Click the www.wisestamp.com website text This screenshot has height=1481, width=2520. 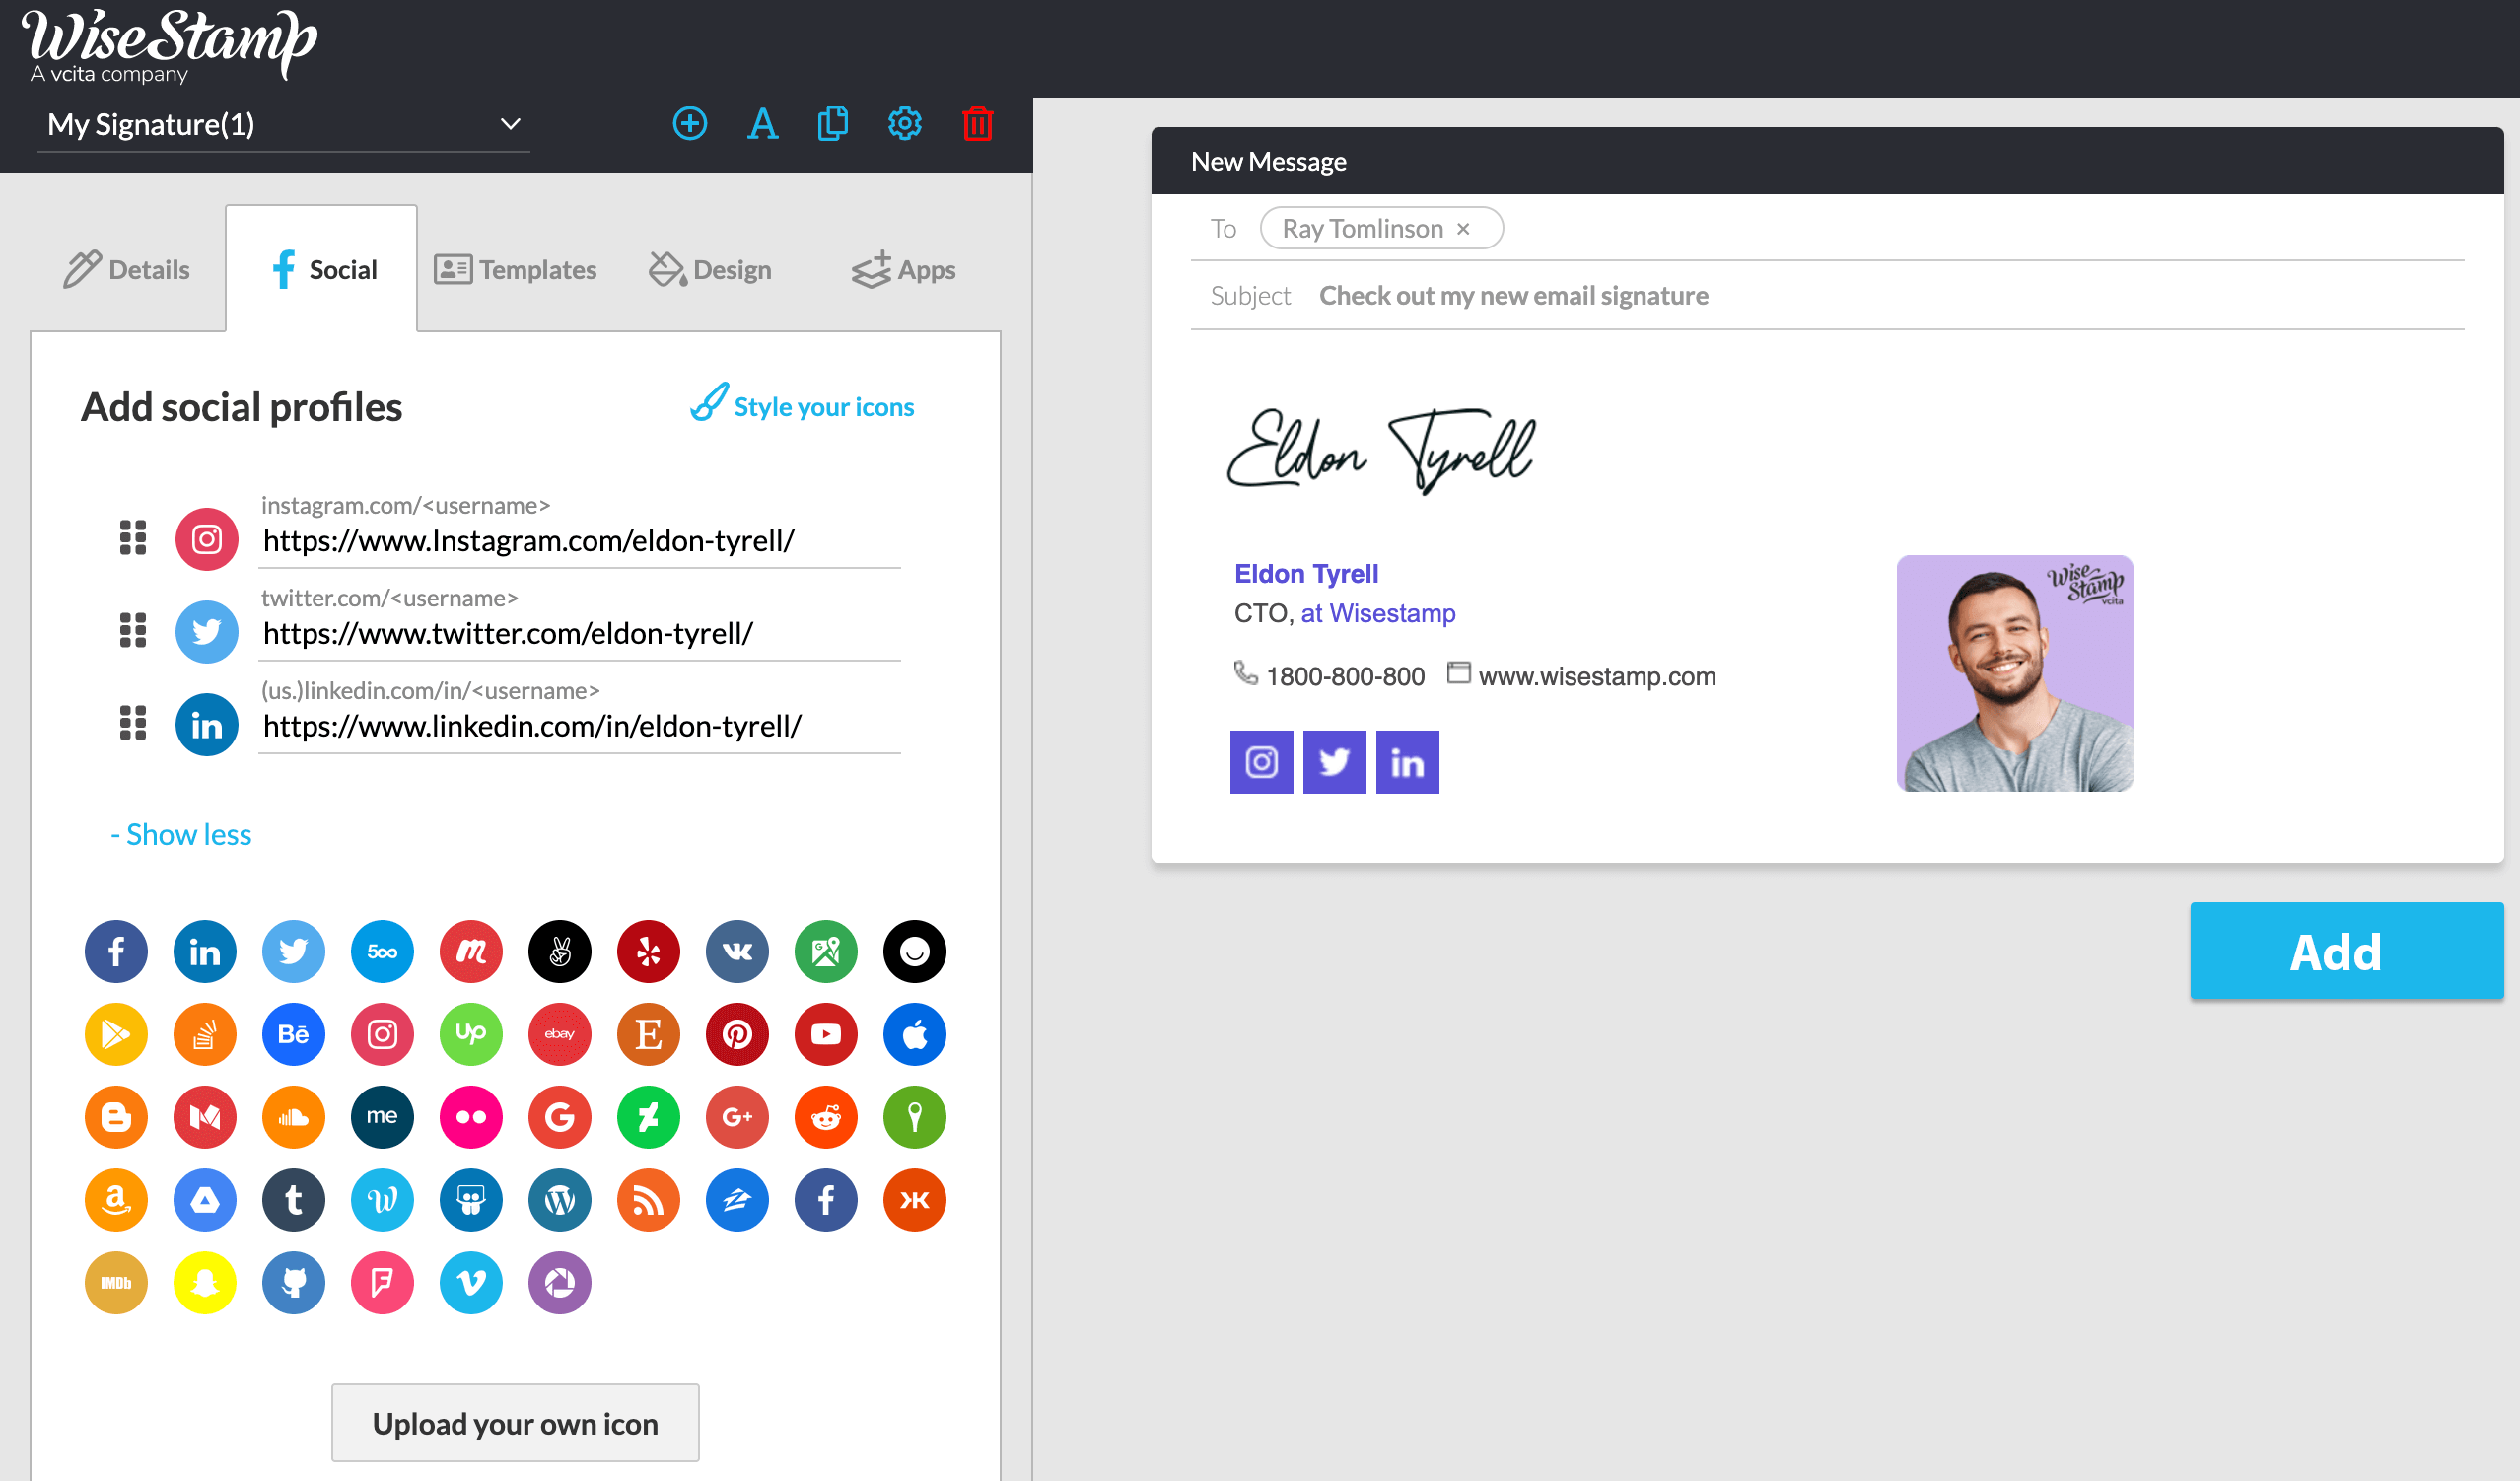pos(1597,677)
